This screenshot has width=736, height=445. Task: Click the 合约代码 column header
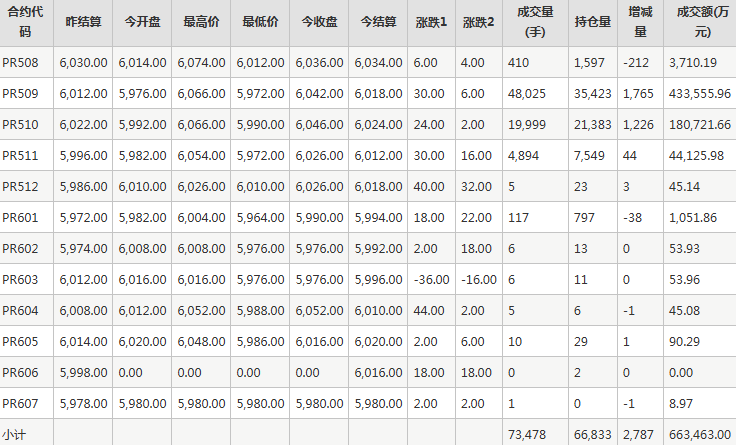25,22
